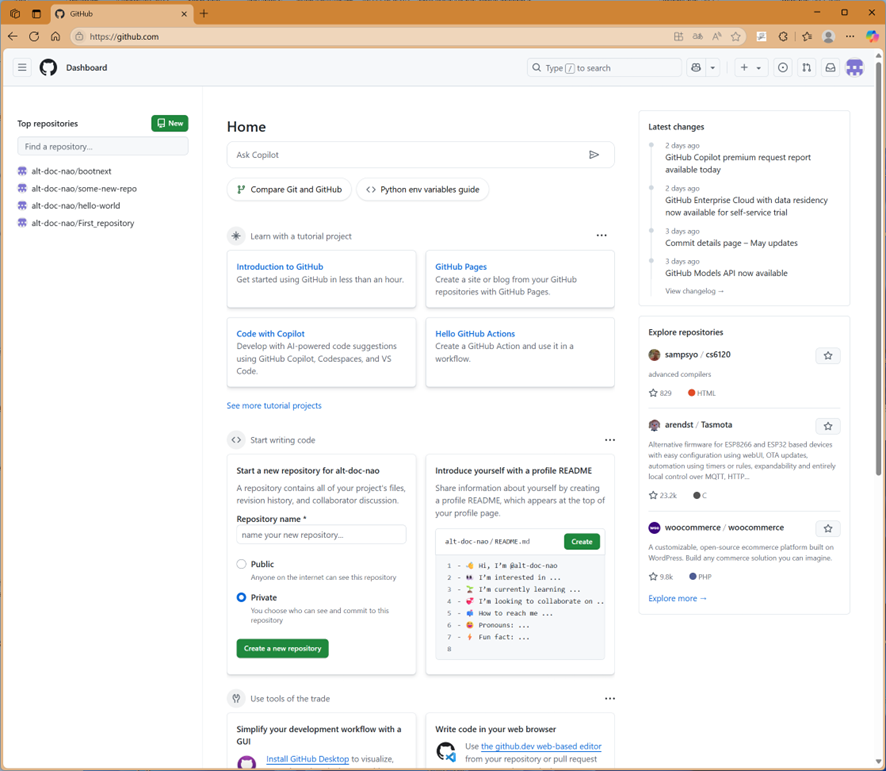The width and height of the screenshot is (886, 771).
Task: Open GitHub Copilot premium request report change
Action: coord(737,163)
